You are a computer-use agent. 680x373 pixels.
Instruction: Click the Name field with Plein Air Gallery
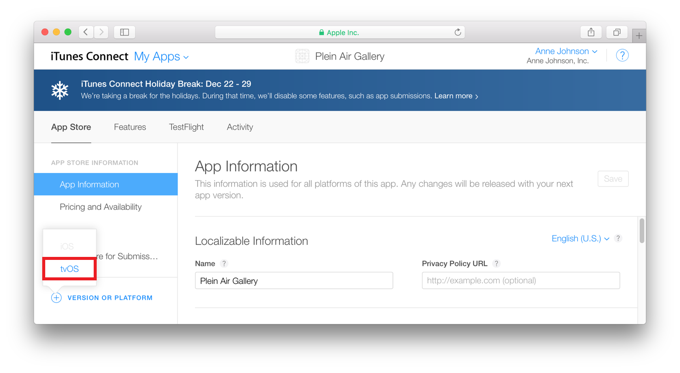294,281
